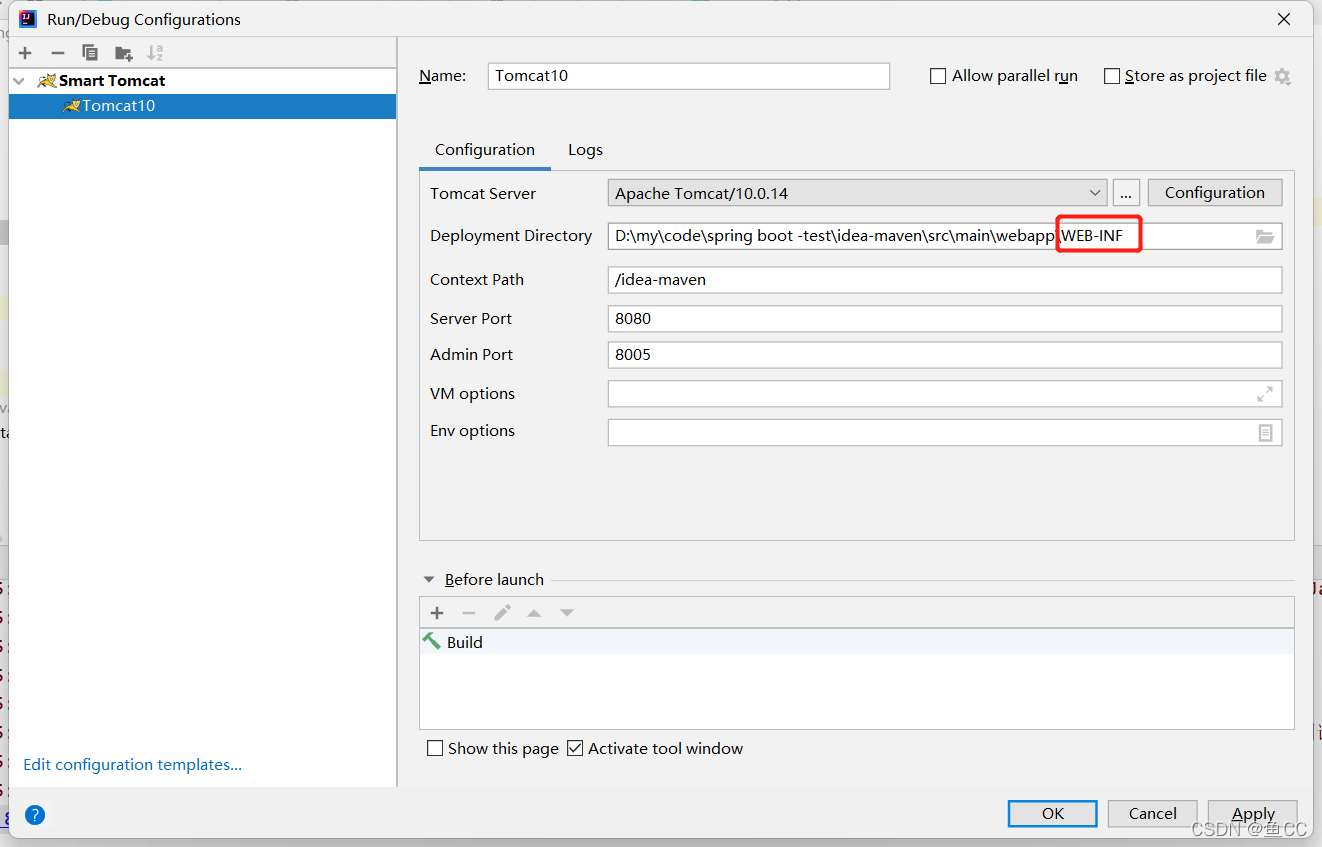Move configuration into new folder icon
The width and height of the screenshot is (1322, 847).
pyautogui.click(x=123, y=53)
